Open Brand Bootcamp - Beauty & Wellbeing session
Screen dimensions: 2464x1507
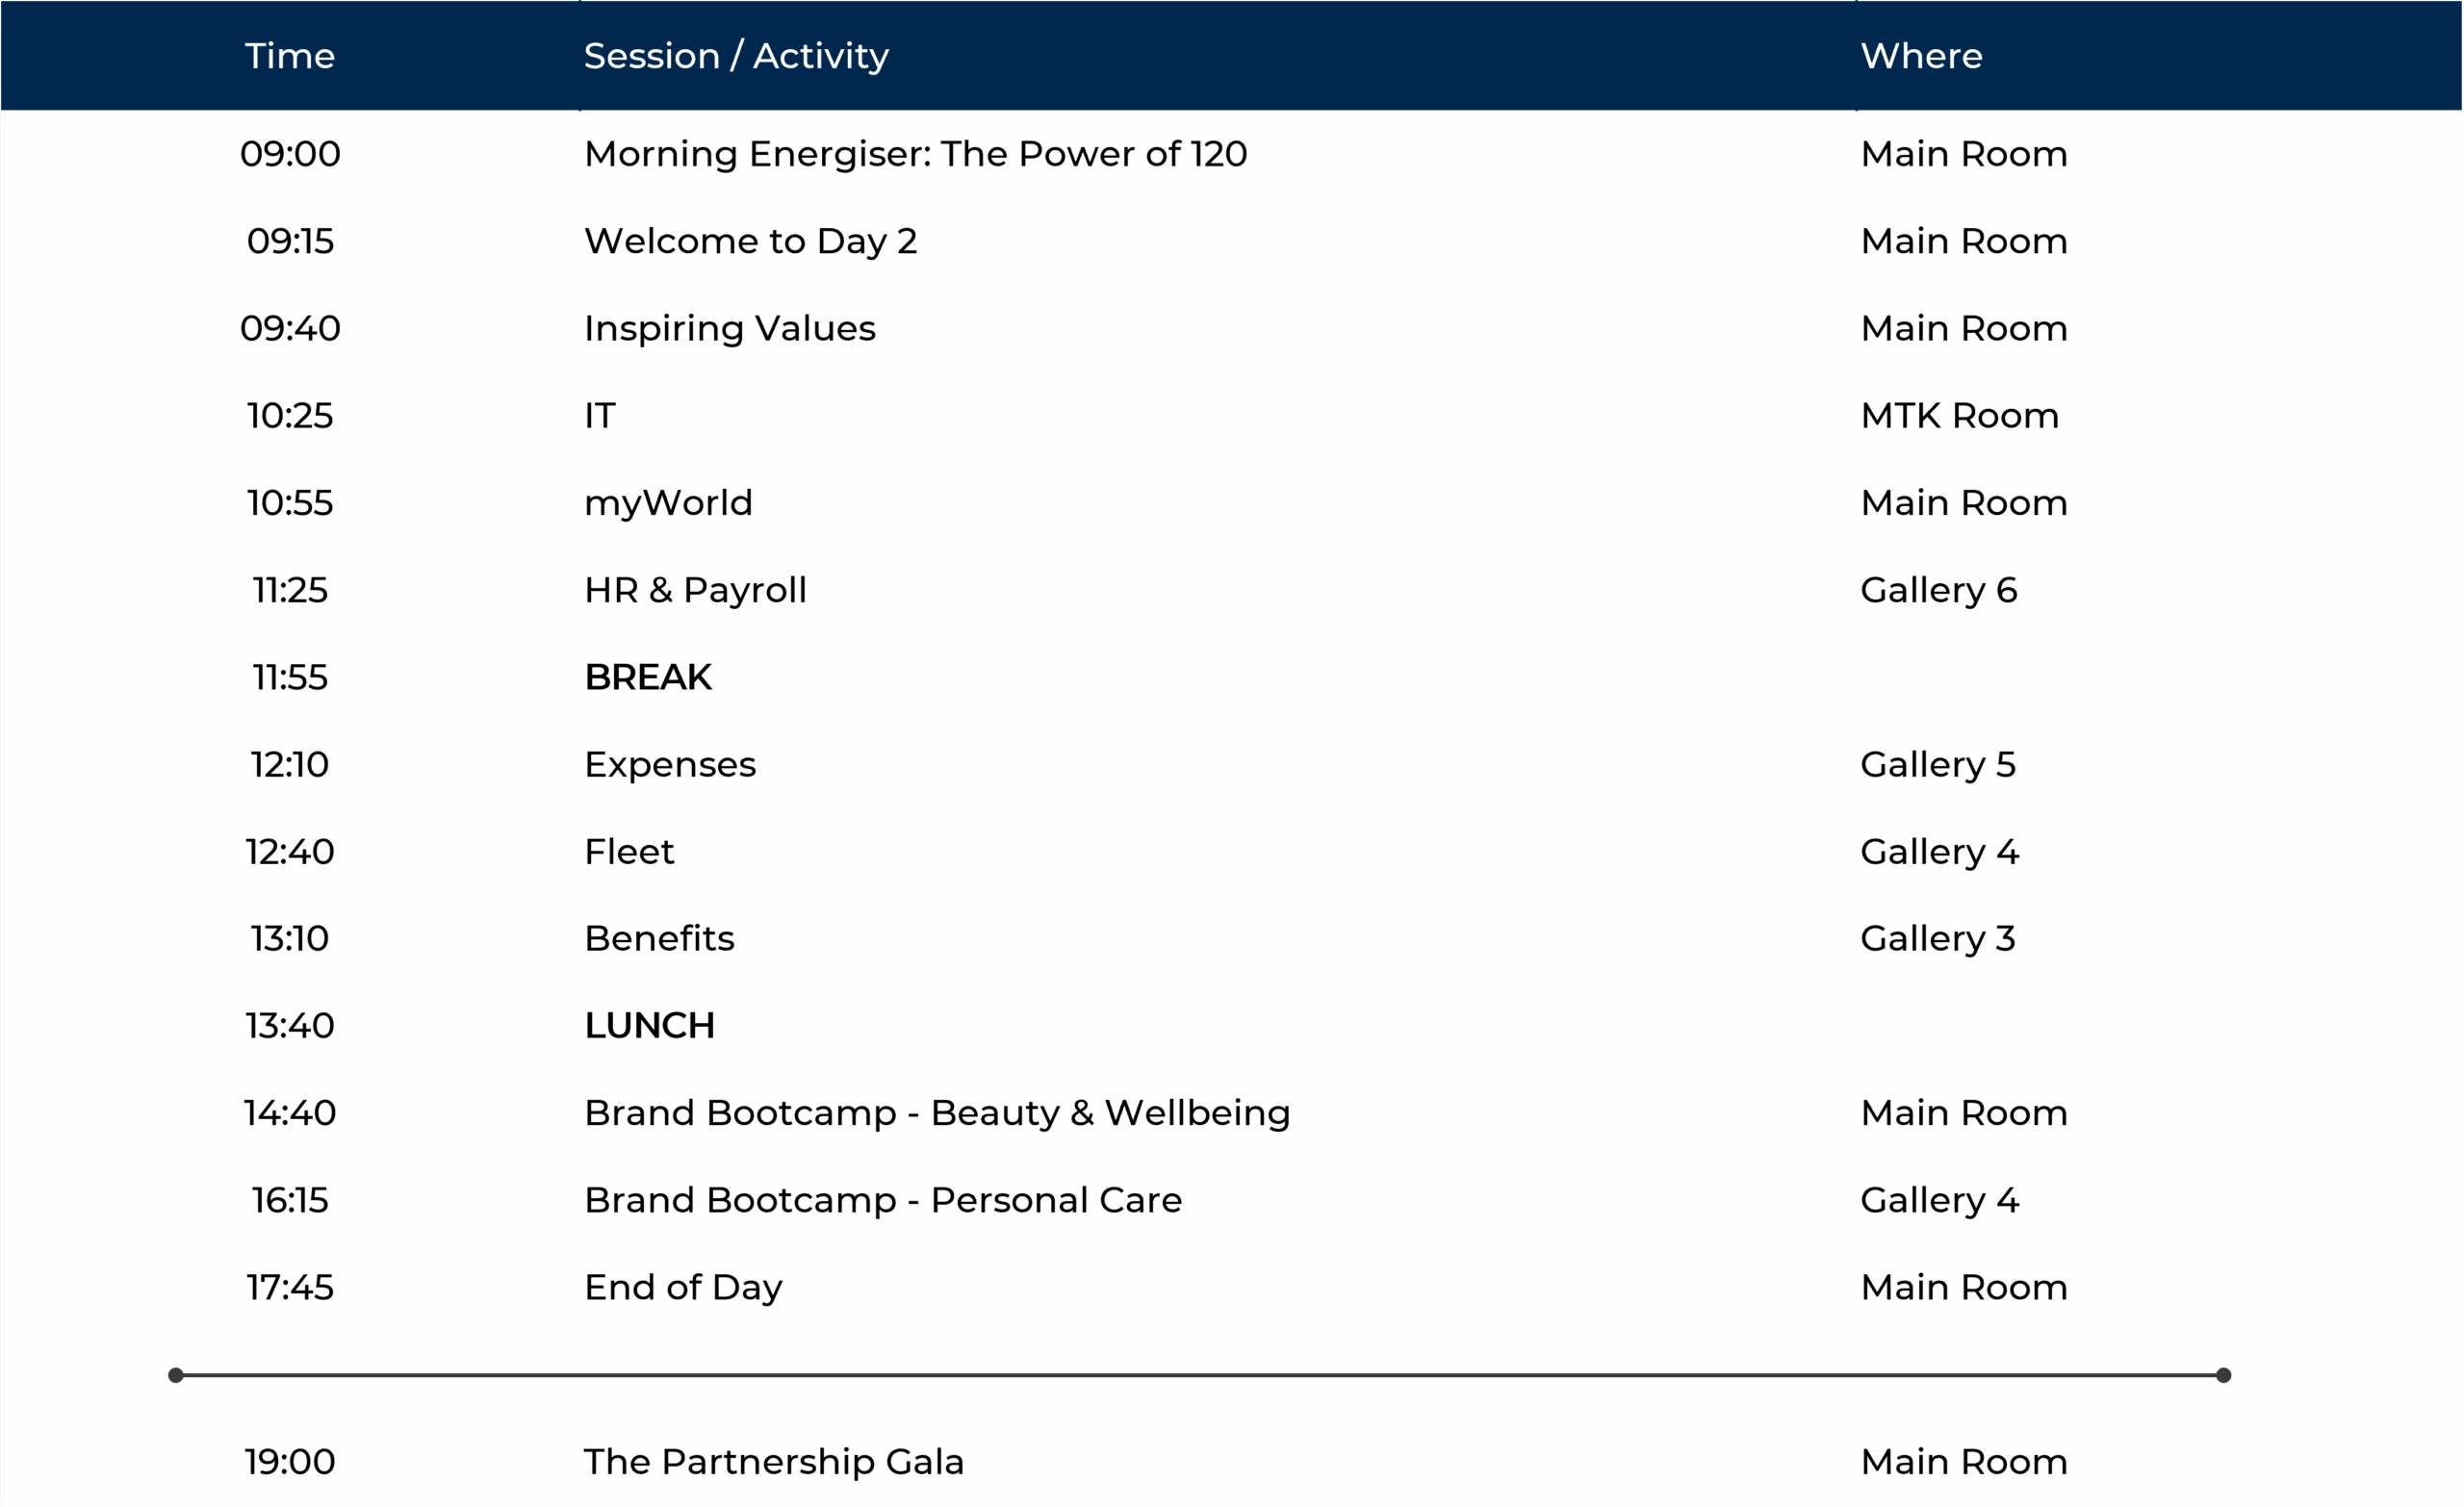click(x=936, y=1112)
